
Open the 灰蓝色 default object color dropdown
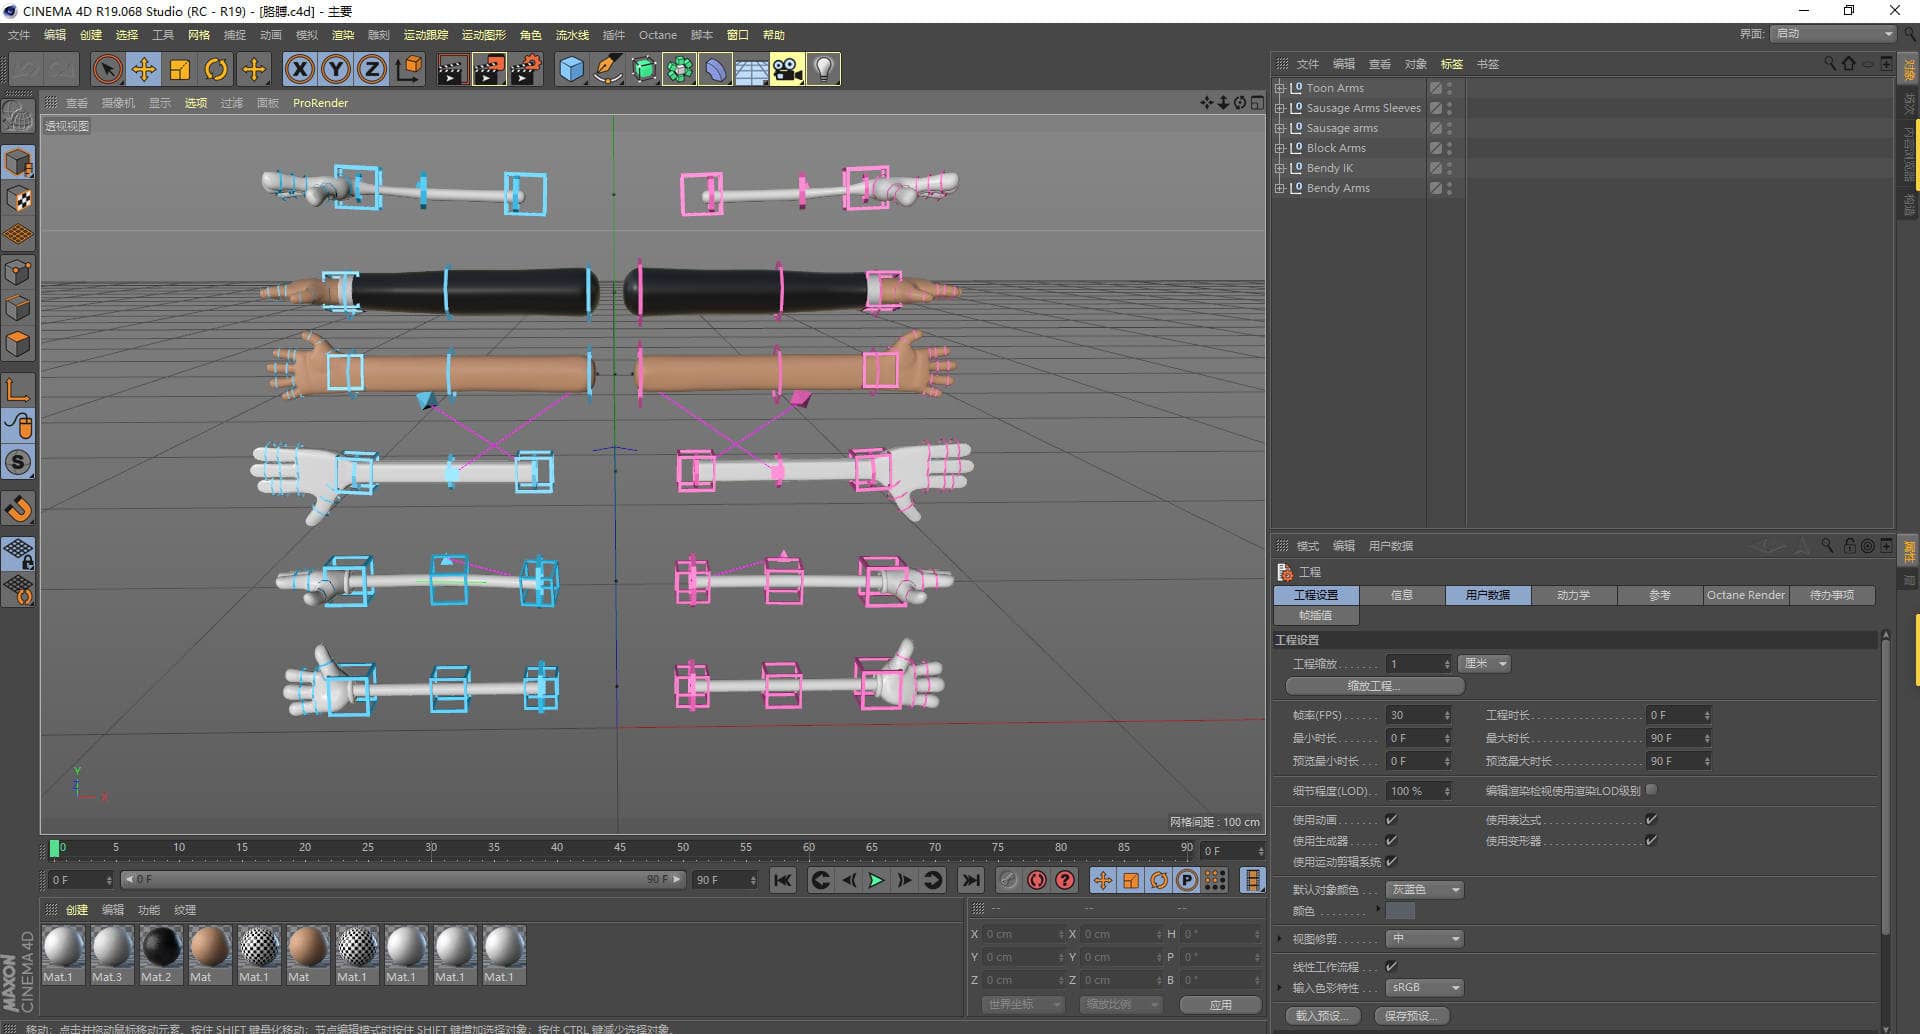[1425, 889]
